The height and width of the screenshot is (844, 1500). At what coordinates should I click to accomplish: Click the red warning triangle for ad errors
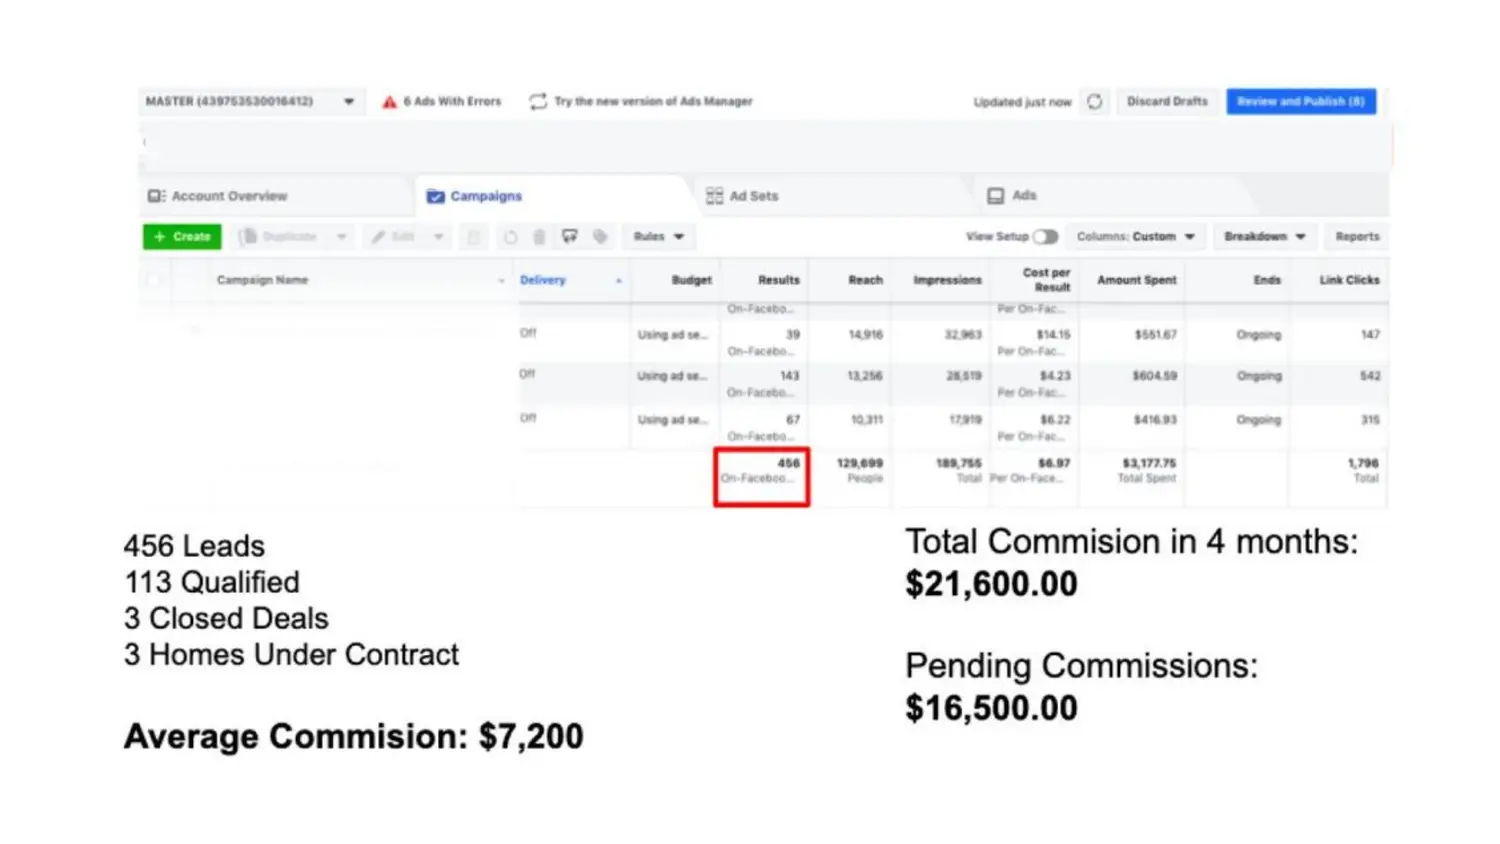click(x=389, y=102)
